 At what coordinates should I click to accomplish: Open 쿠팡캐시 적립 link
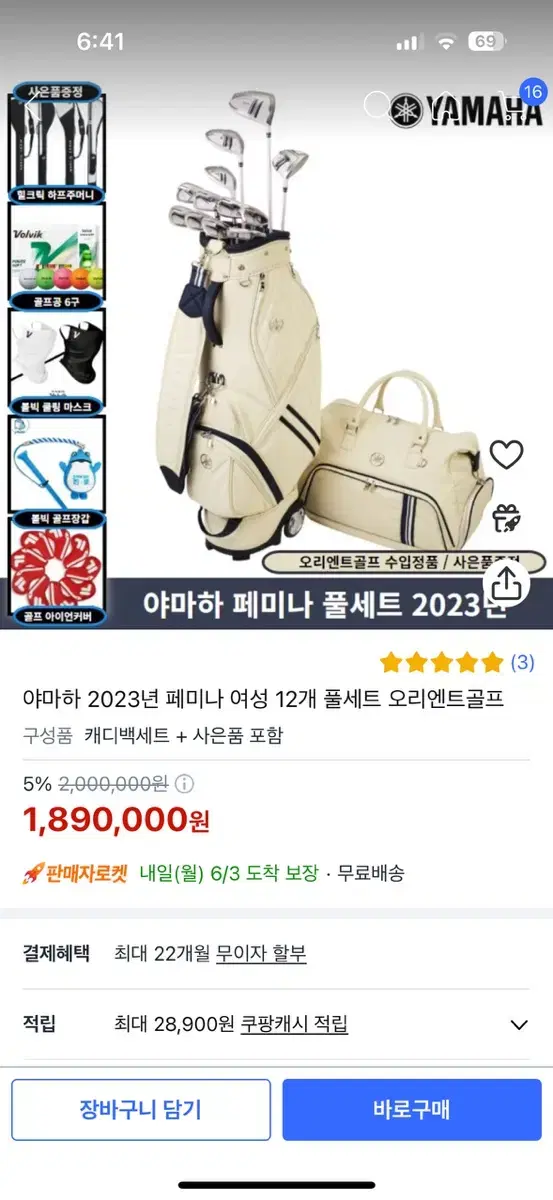point(294,1024)
